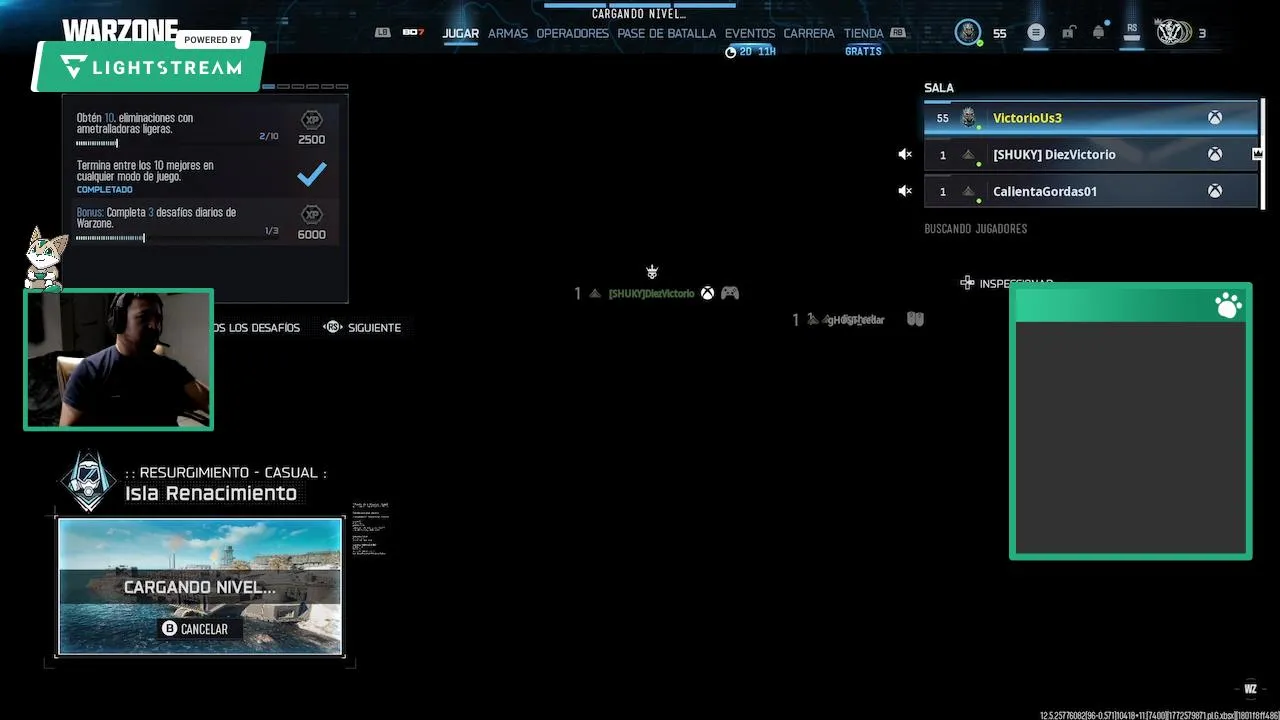Open the OPERADORES tab
1280x720 pixels.
[572, 33]
